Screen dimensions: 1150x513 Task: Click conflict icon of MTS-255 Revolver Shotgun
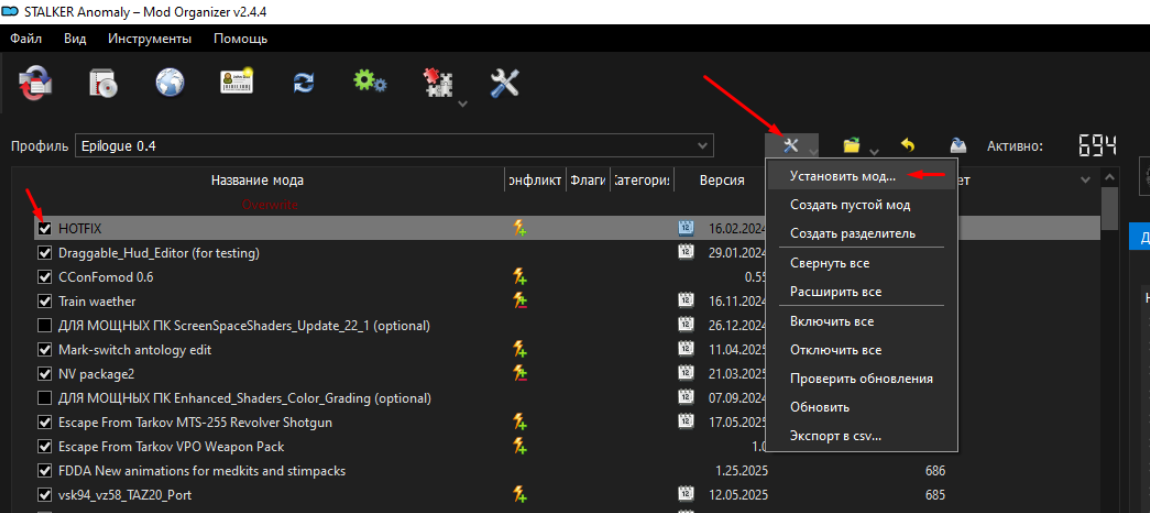pyautogui.click(x=519, y=422)
